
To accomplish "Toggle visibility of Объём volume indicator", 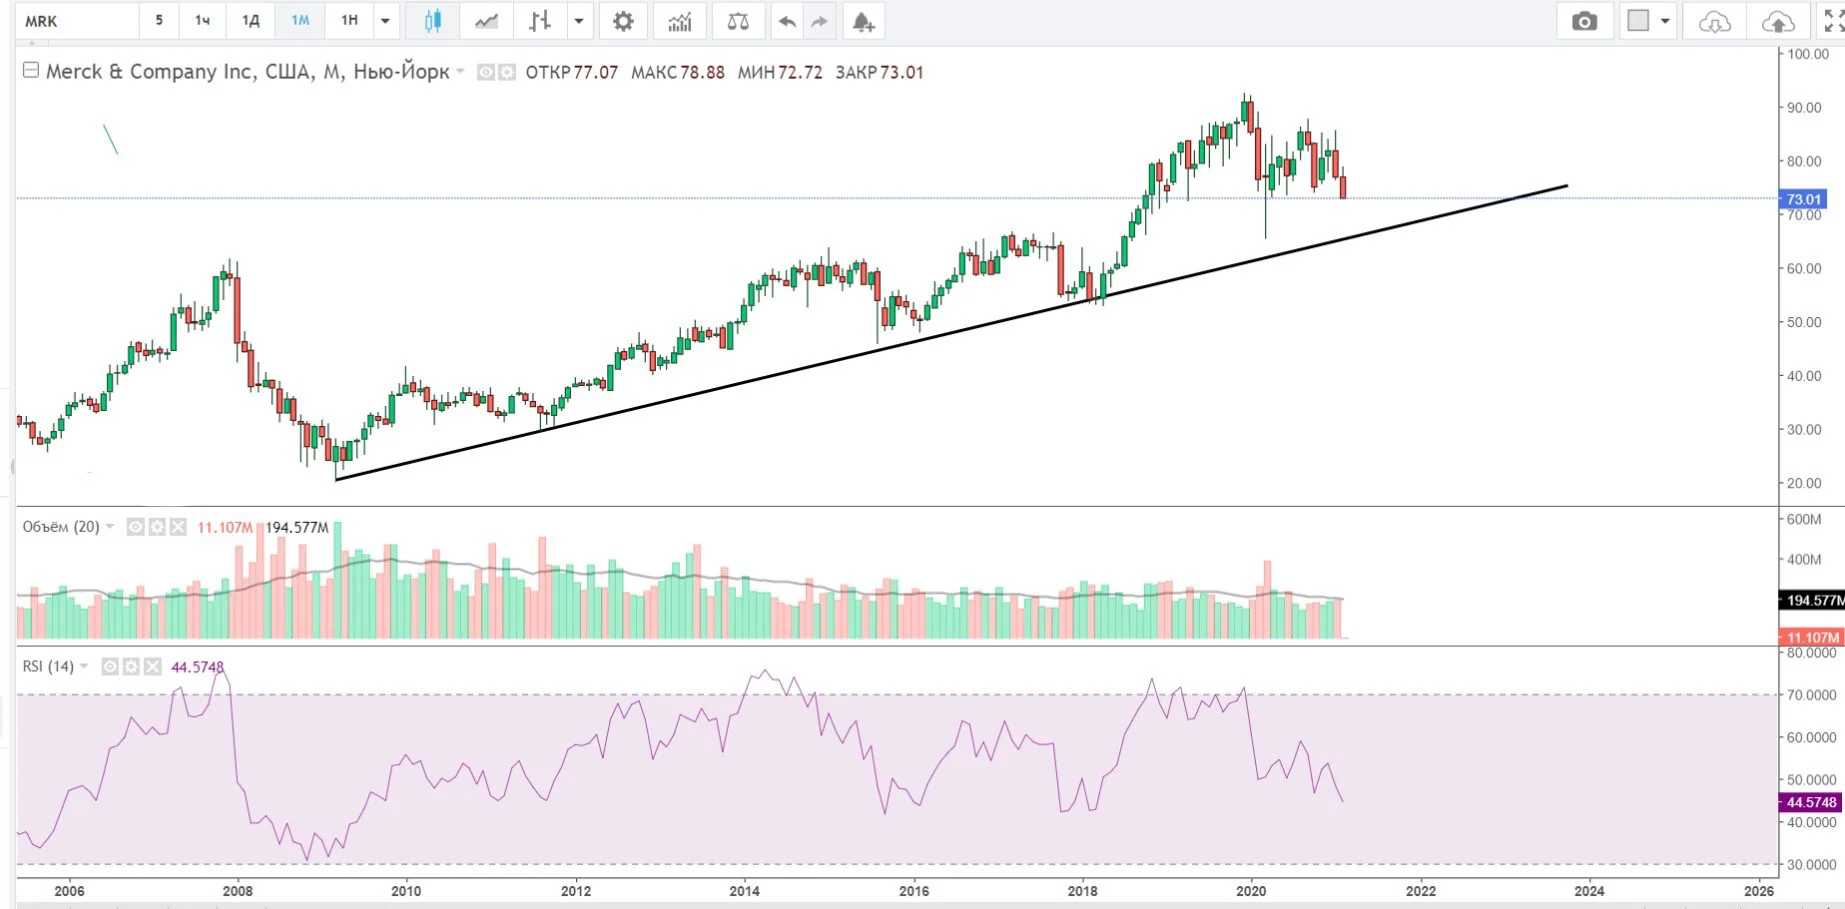I will click(x=136, y=527).
